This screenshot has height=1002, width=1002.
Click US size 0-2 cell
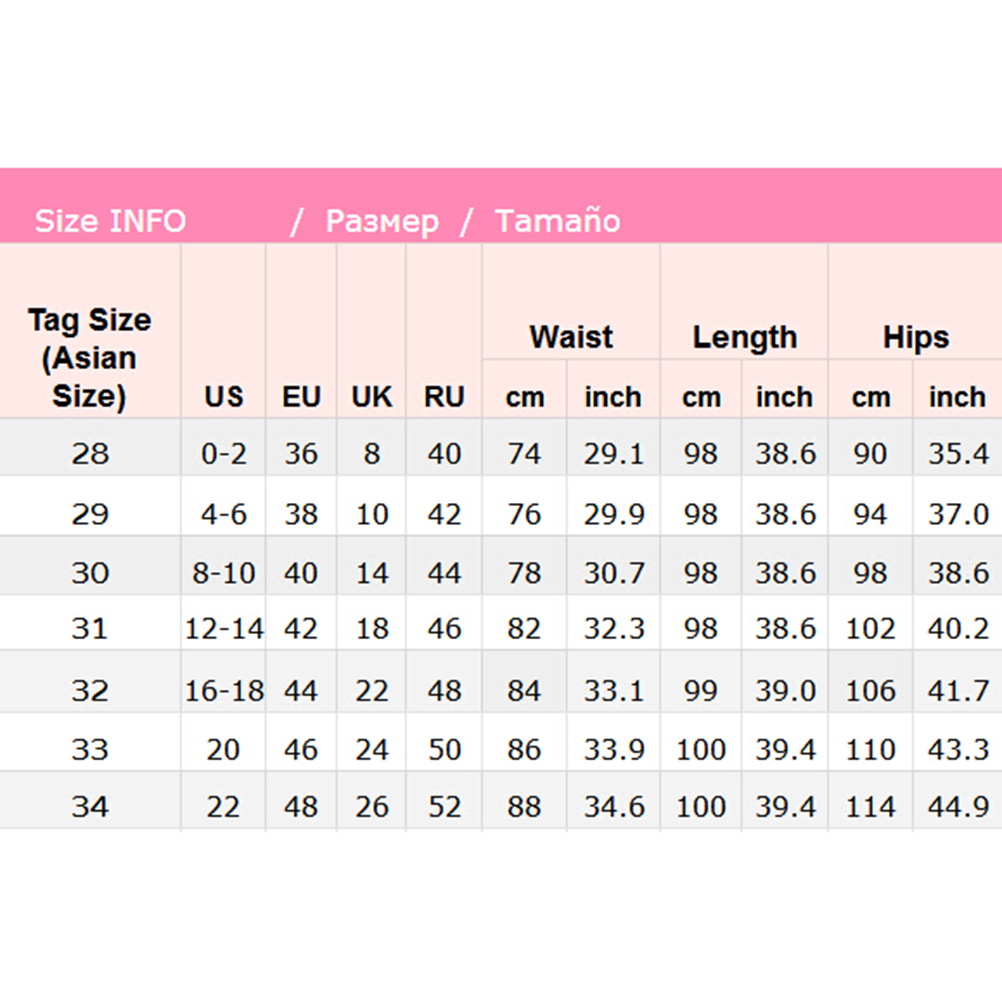[223, 454]
